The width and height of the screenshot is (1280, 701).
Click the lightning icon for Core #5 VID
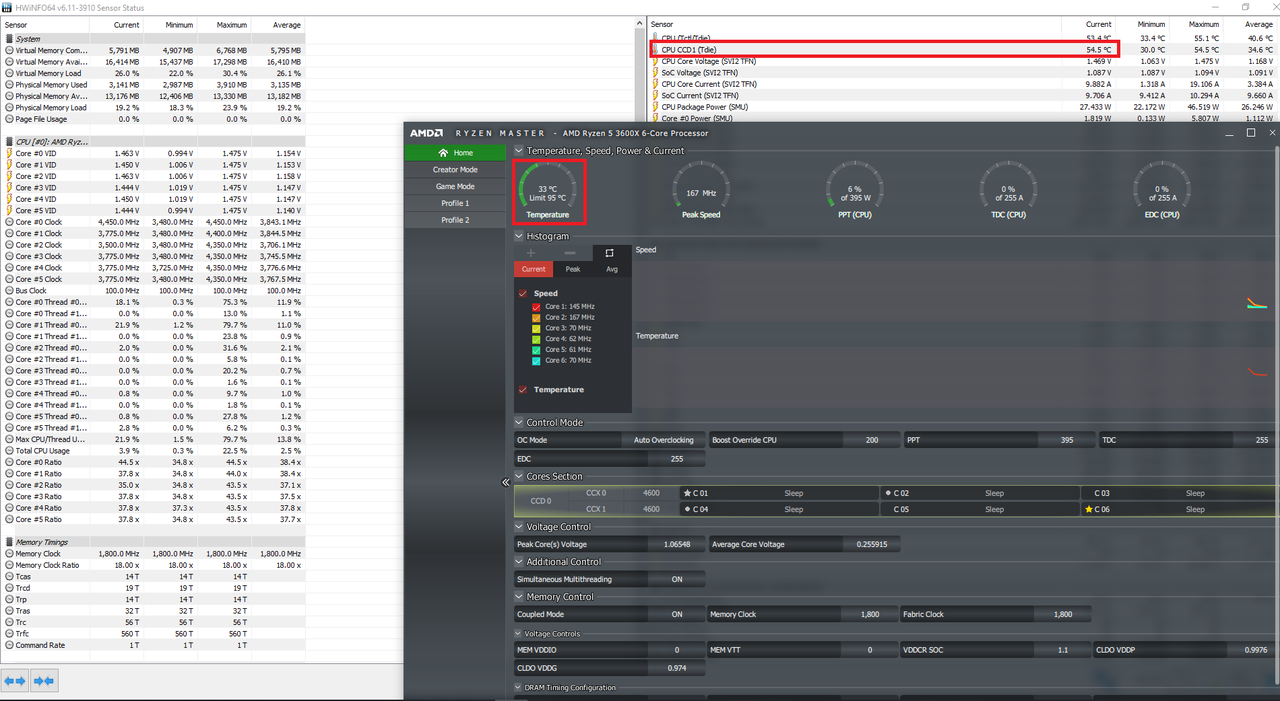10,211
